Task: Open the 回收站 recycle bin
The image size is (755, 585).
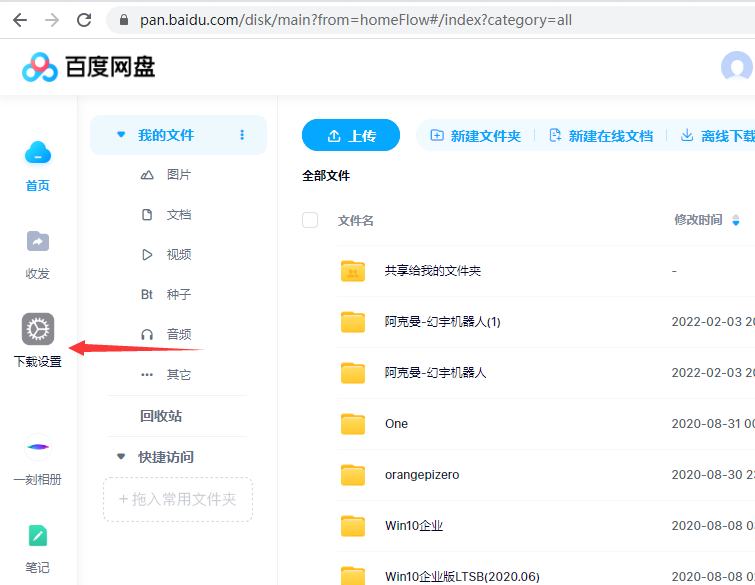Action: point(160,416)
